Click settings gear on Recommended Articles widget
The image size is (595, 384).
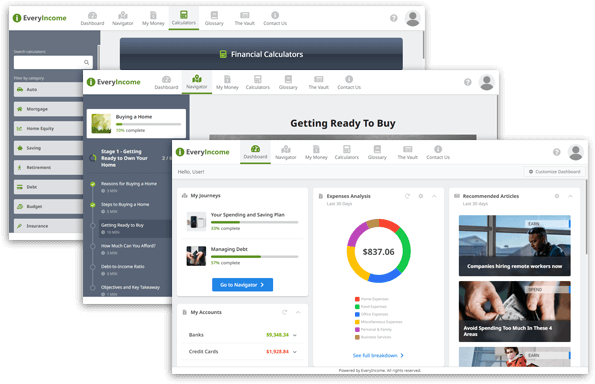[x=557, y=196]
